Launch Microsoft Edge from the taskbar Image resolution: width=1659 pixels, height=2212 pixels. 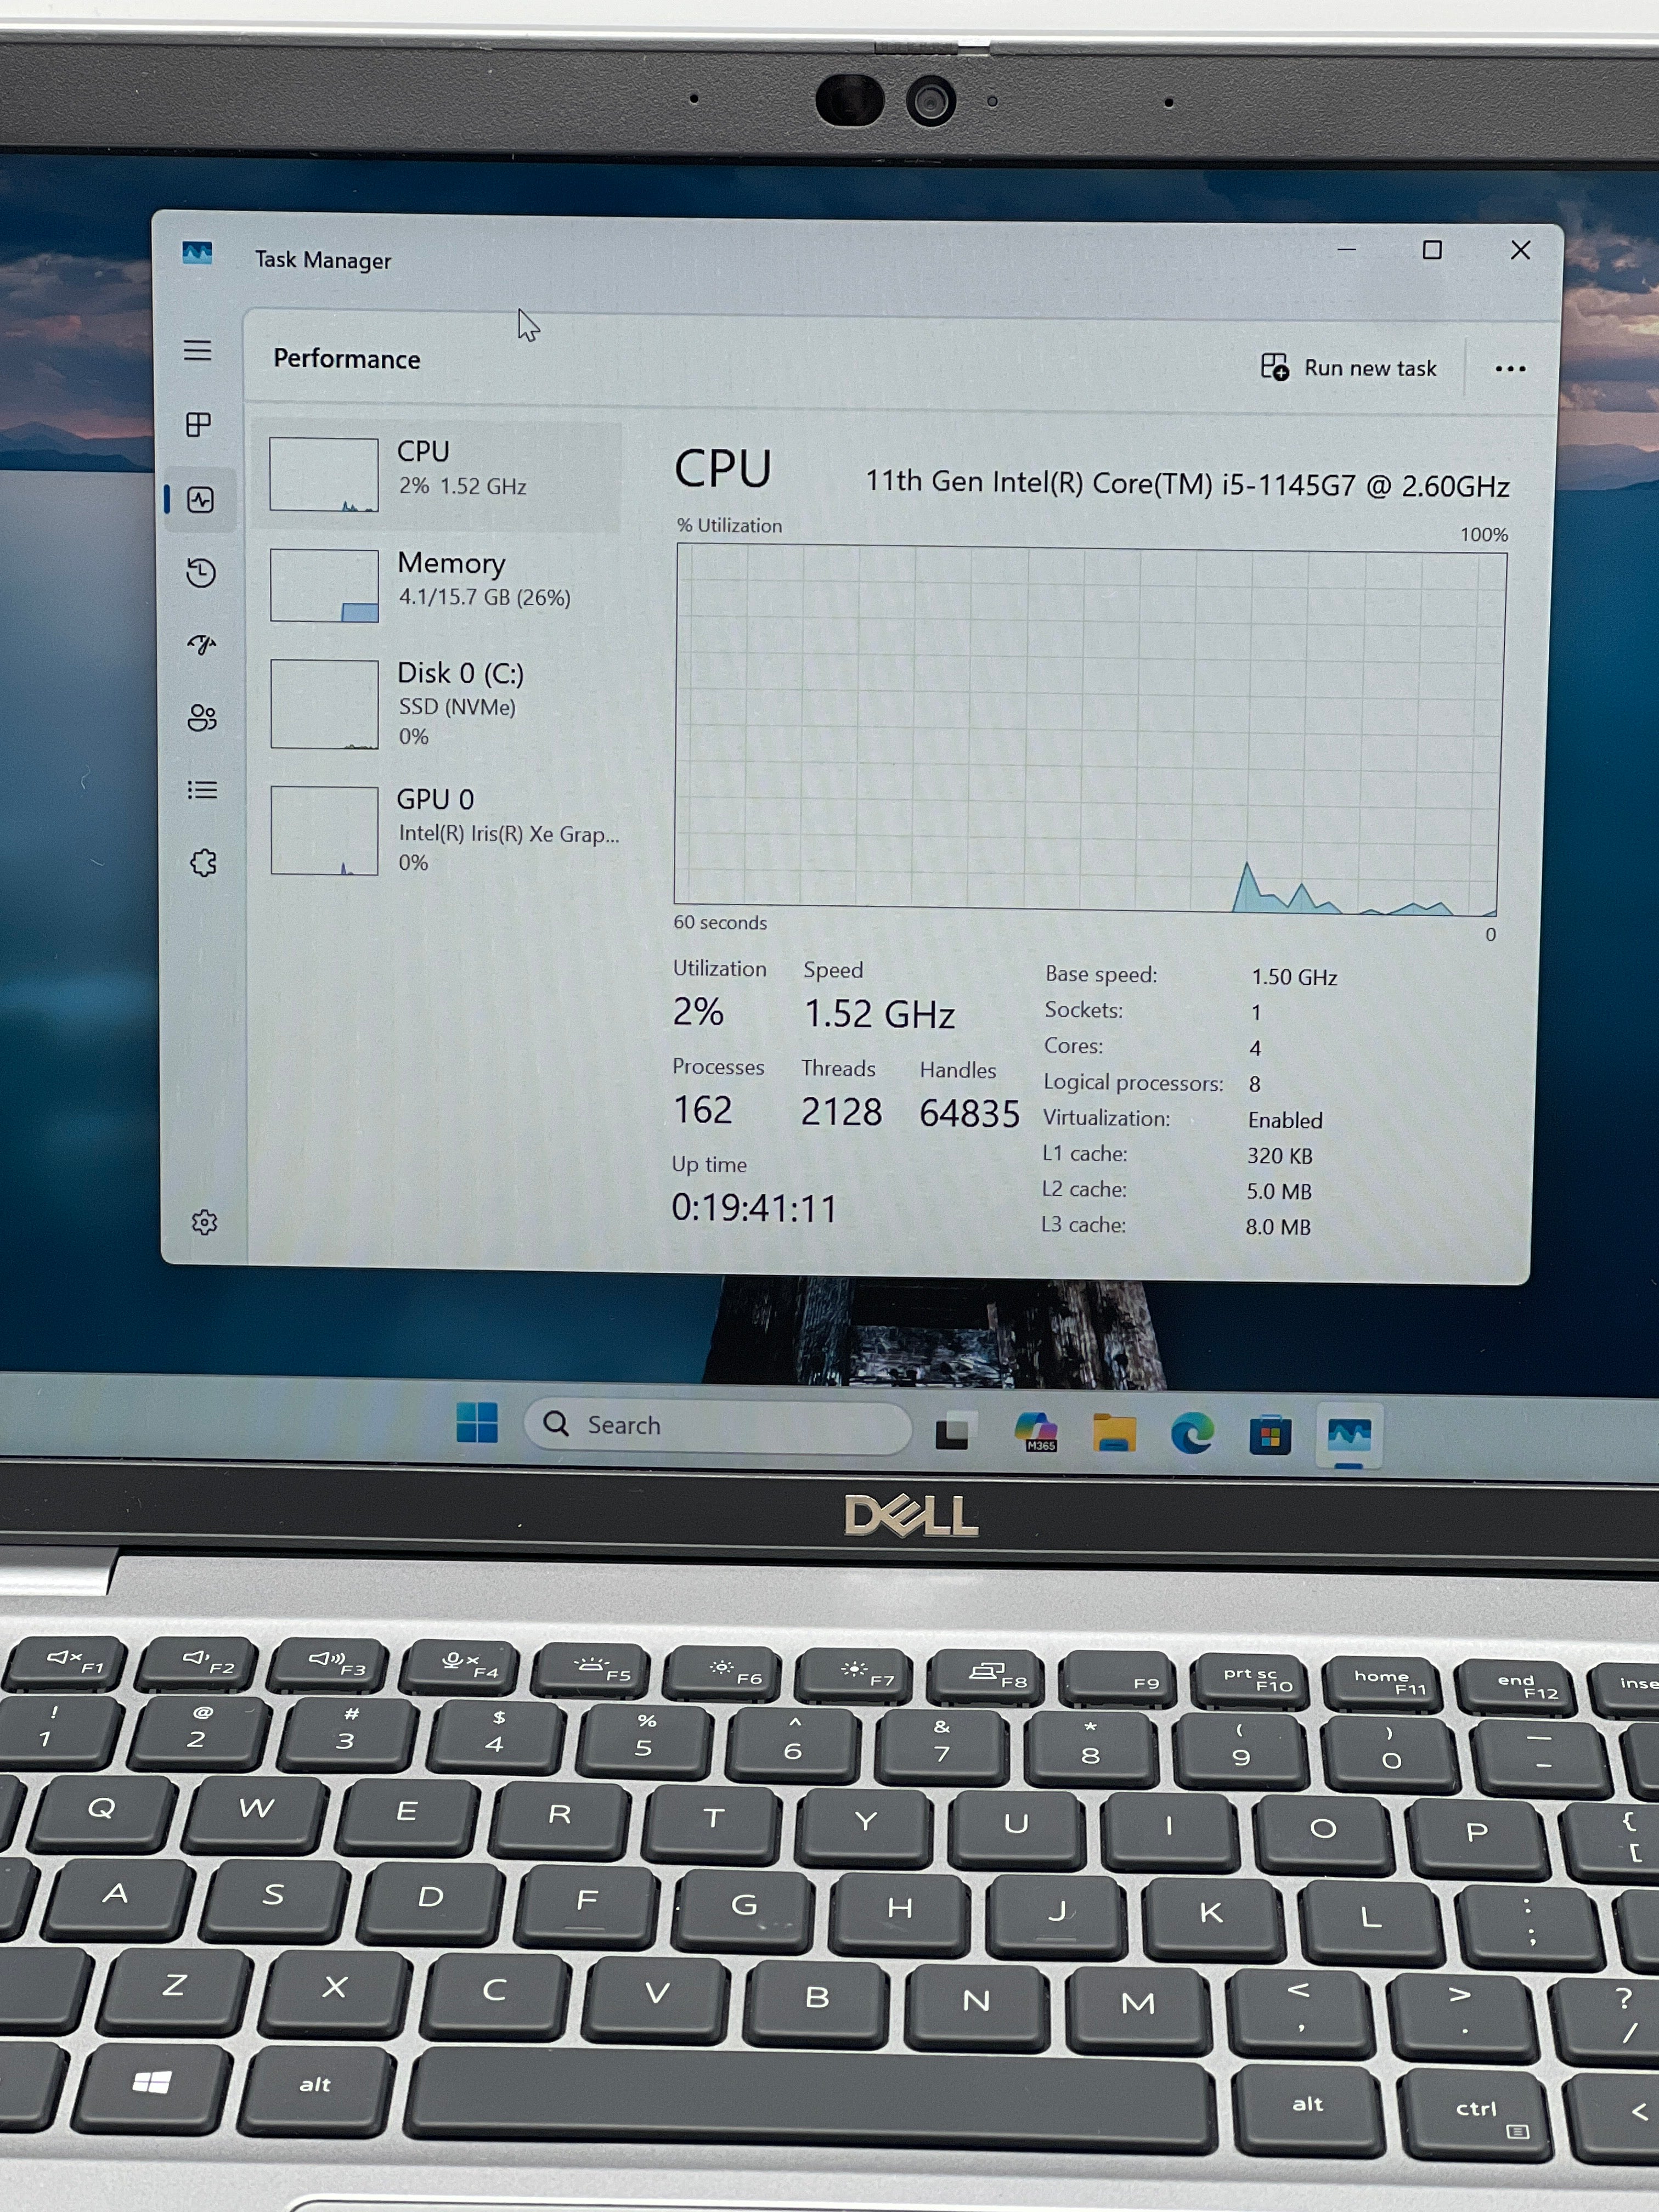coord(1192,1434)
